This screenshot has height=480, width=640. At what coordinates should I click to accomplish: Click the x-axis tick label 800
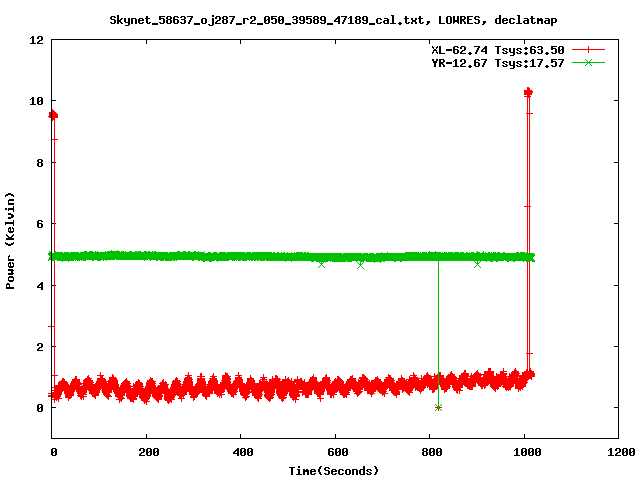pyautogui.click(x=432, y=452)
